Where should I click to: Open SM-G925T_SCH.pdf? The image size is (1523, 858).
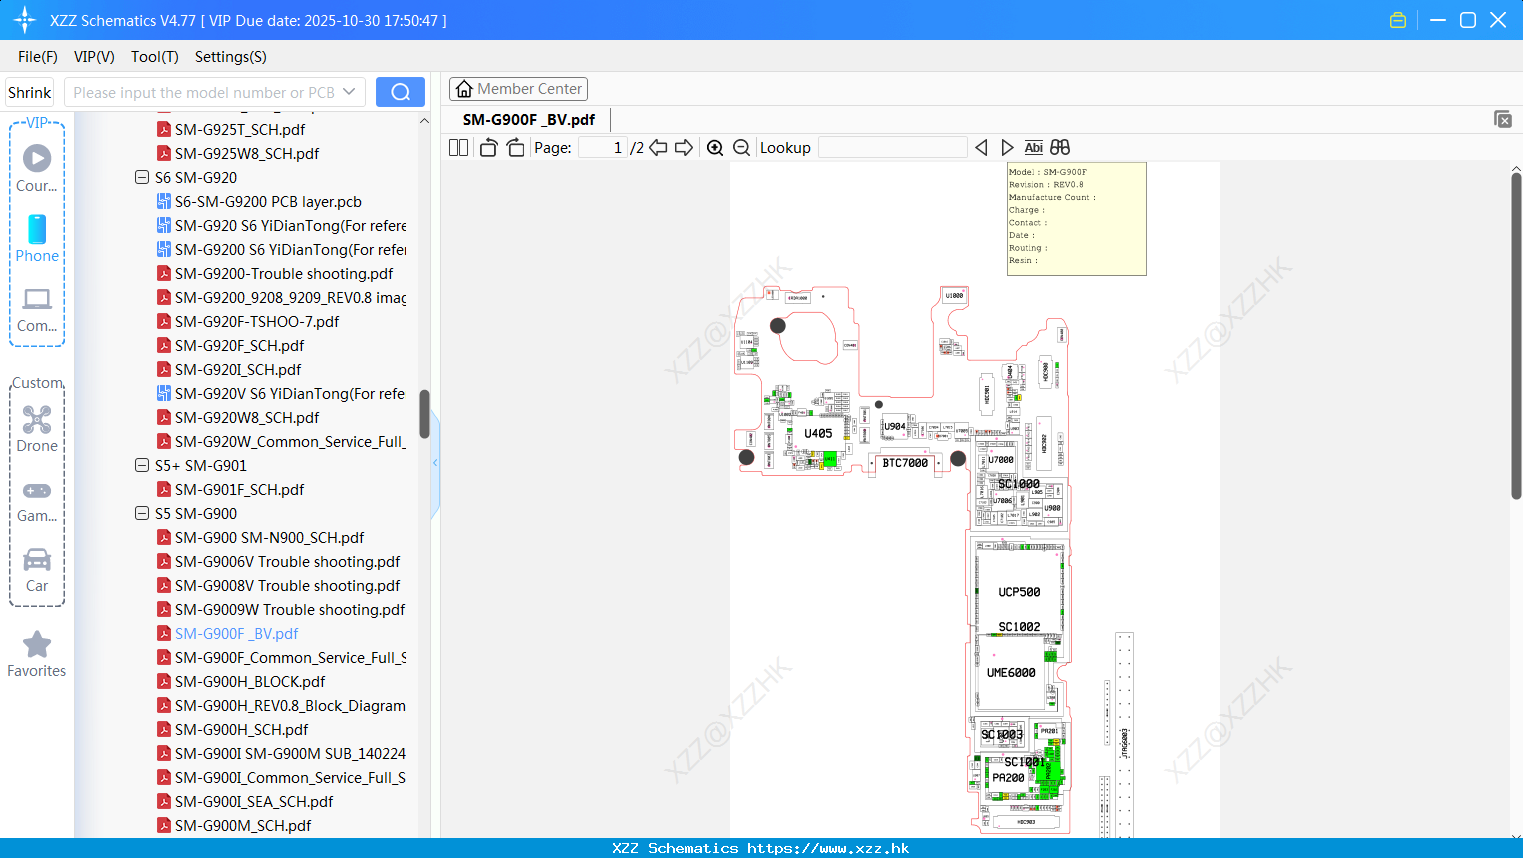tap(240, 129)
